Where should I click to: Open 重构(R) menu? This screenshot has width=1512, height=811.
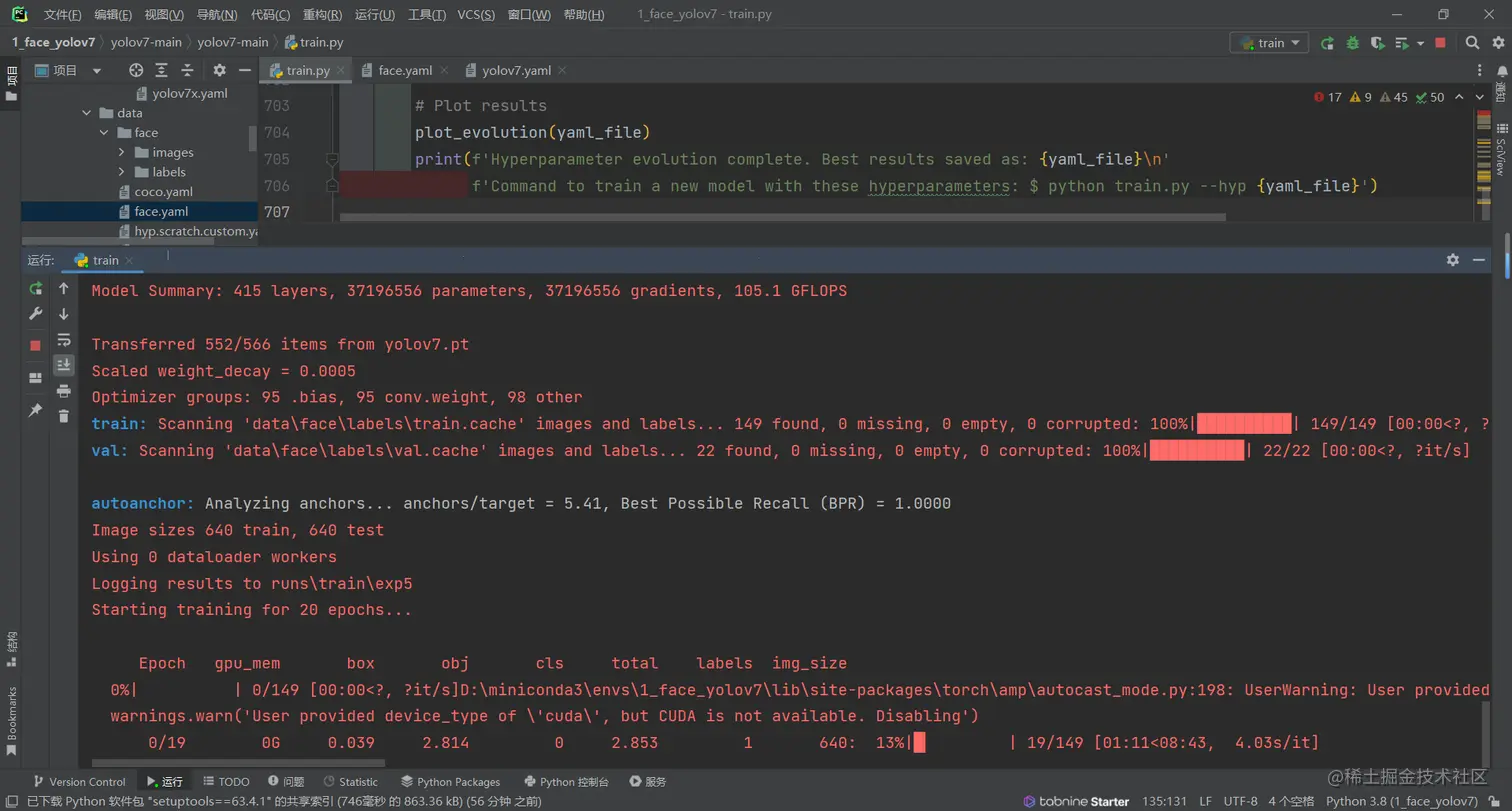tap(322, 15)
